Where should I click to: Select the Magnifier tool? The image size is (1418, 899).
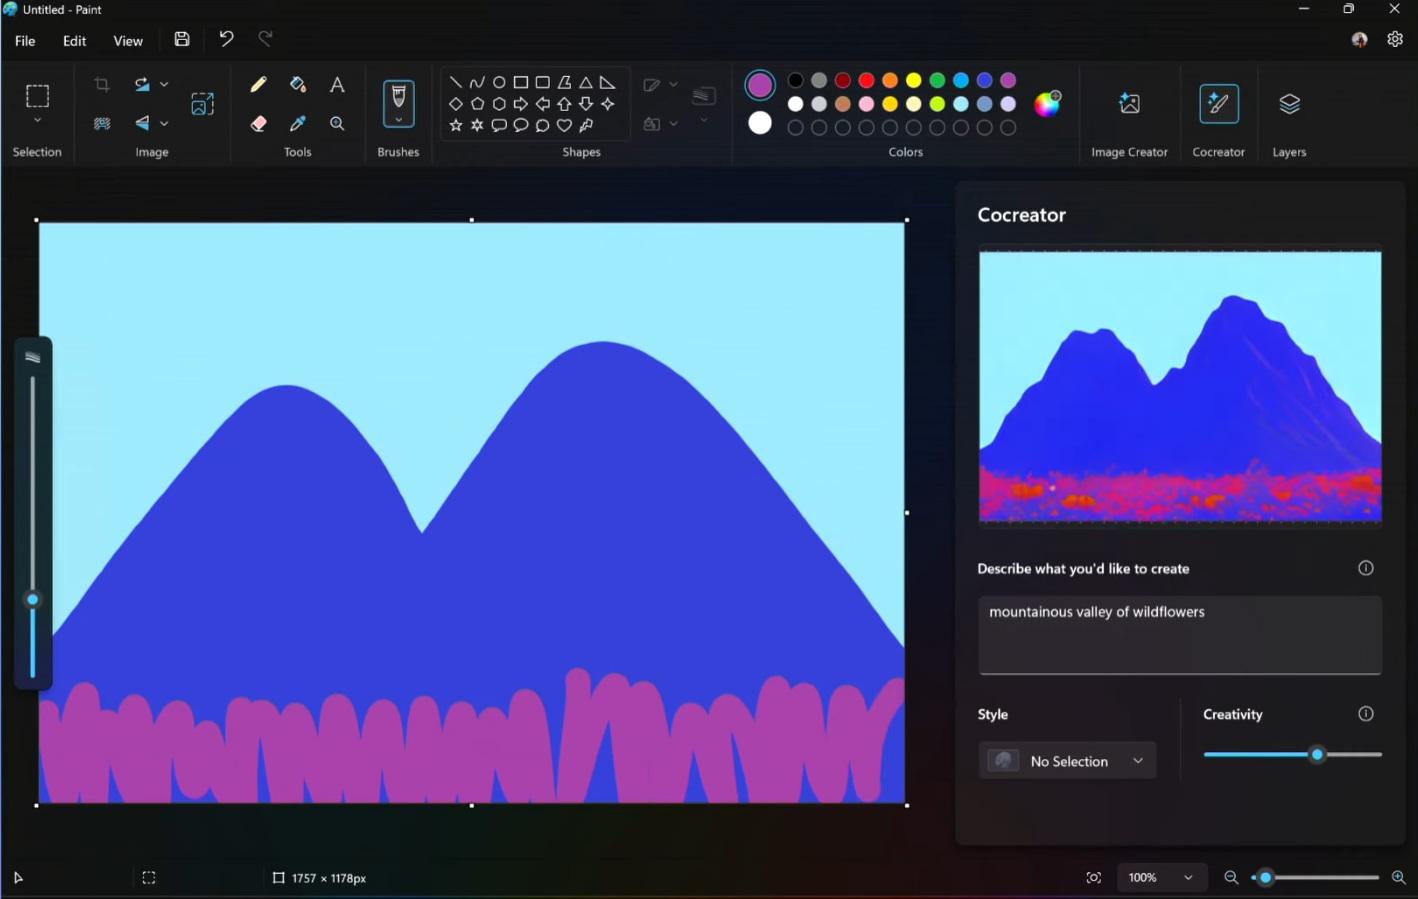point(337,124)
